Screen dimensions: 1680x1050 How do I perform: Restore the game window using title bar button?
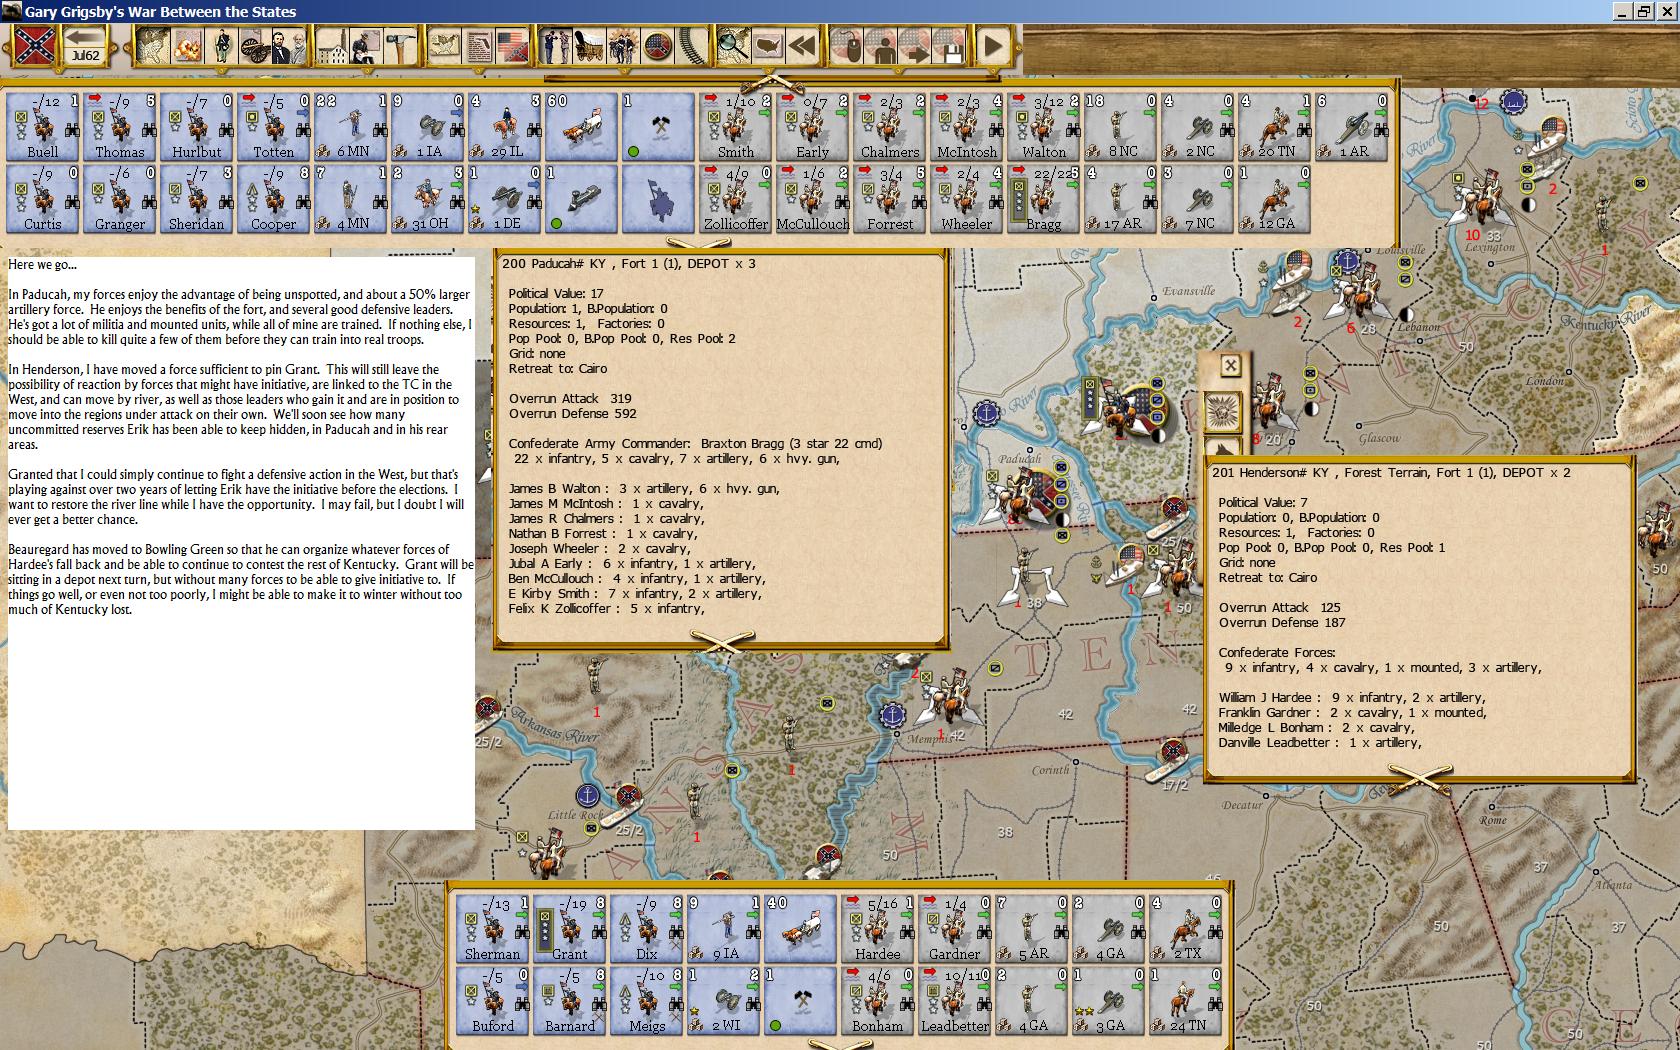[1644, 11]
